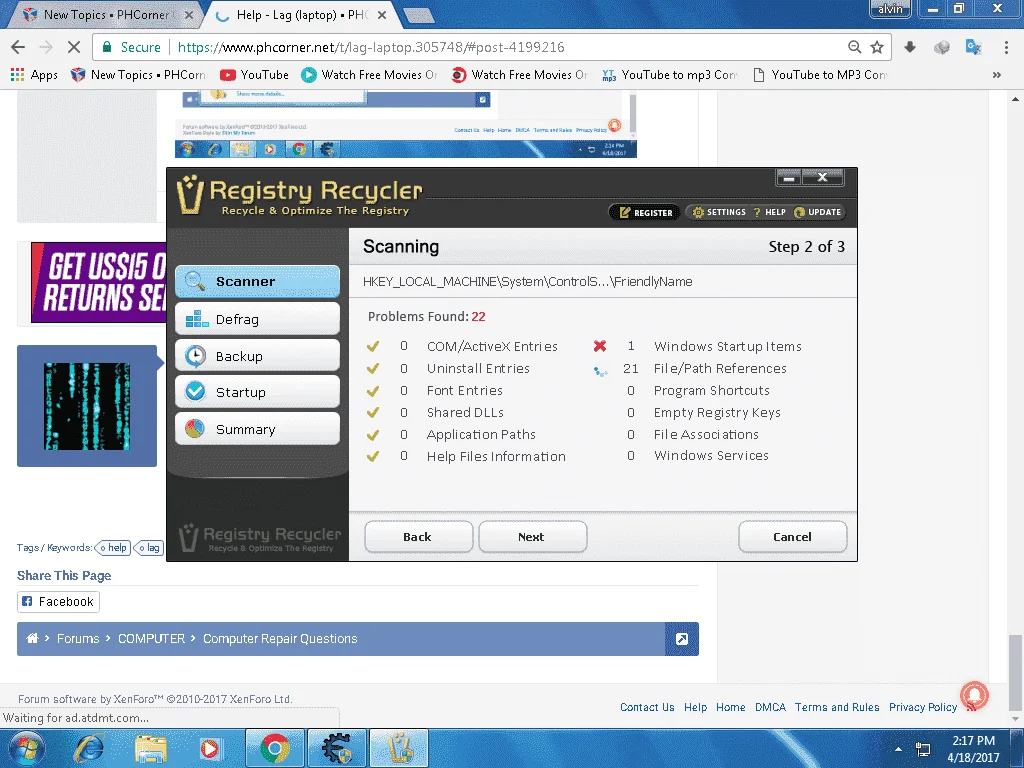The height and width of the screenshot is (768, 1024).
Task: Open the Scanner section in Registry Recycler
Action: pos(257,281)
